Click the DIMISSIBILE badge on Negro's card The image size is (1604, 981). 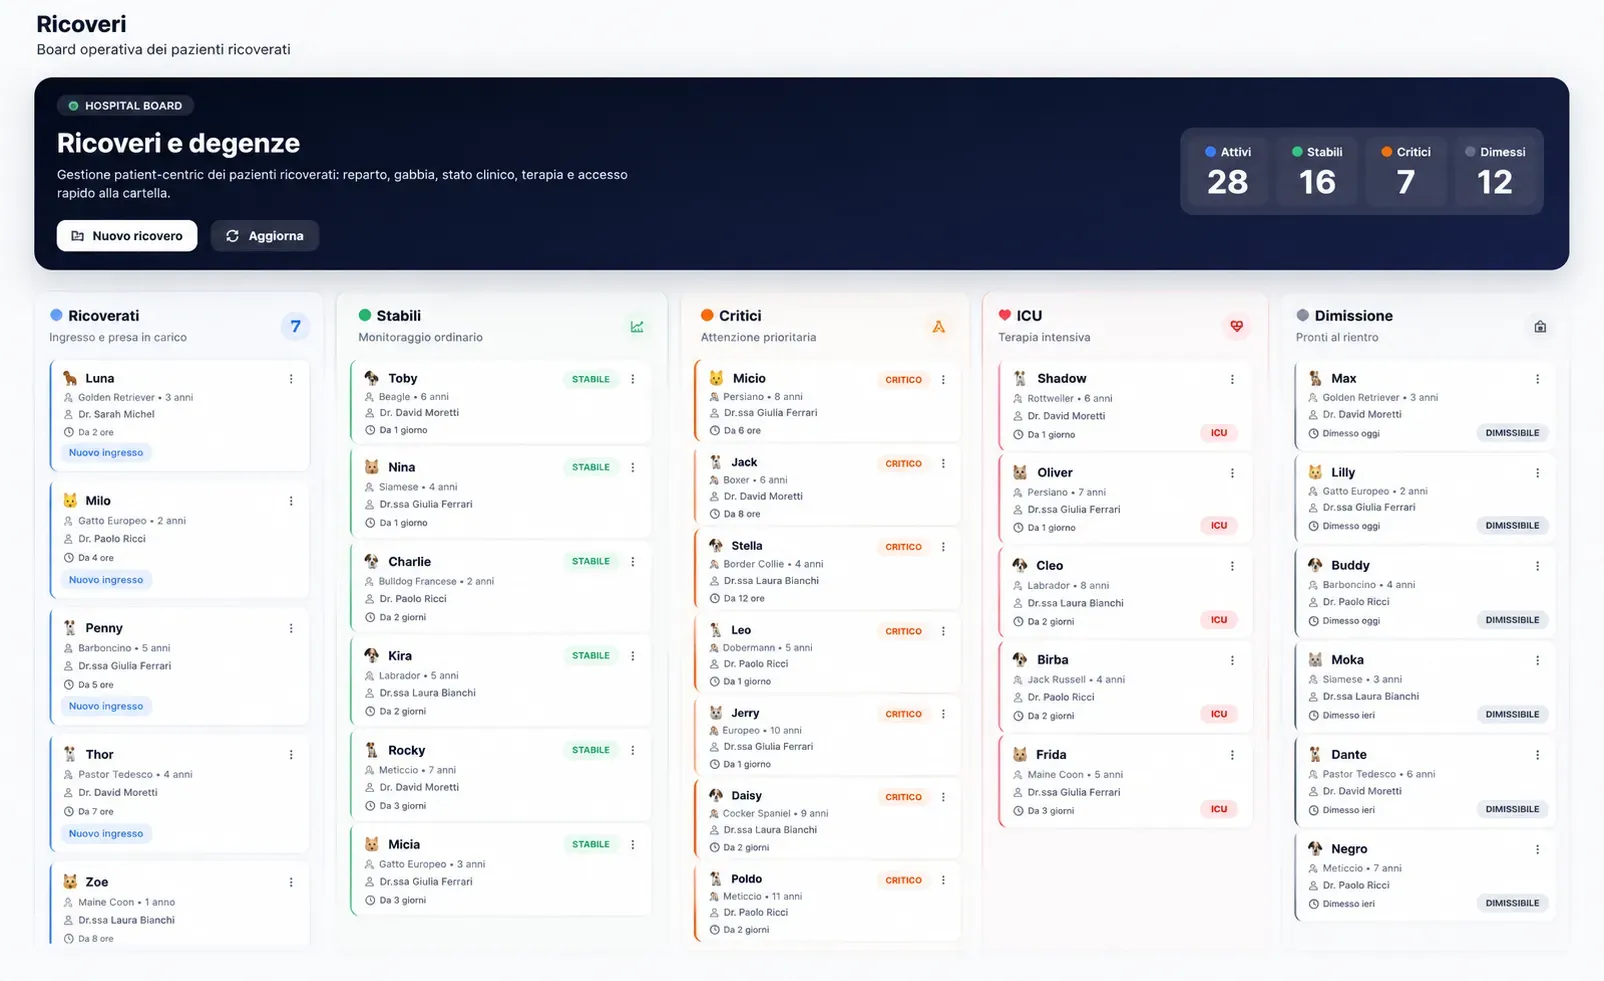(1512, 904)
